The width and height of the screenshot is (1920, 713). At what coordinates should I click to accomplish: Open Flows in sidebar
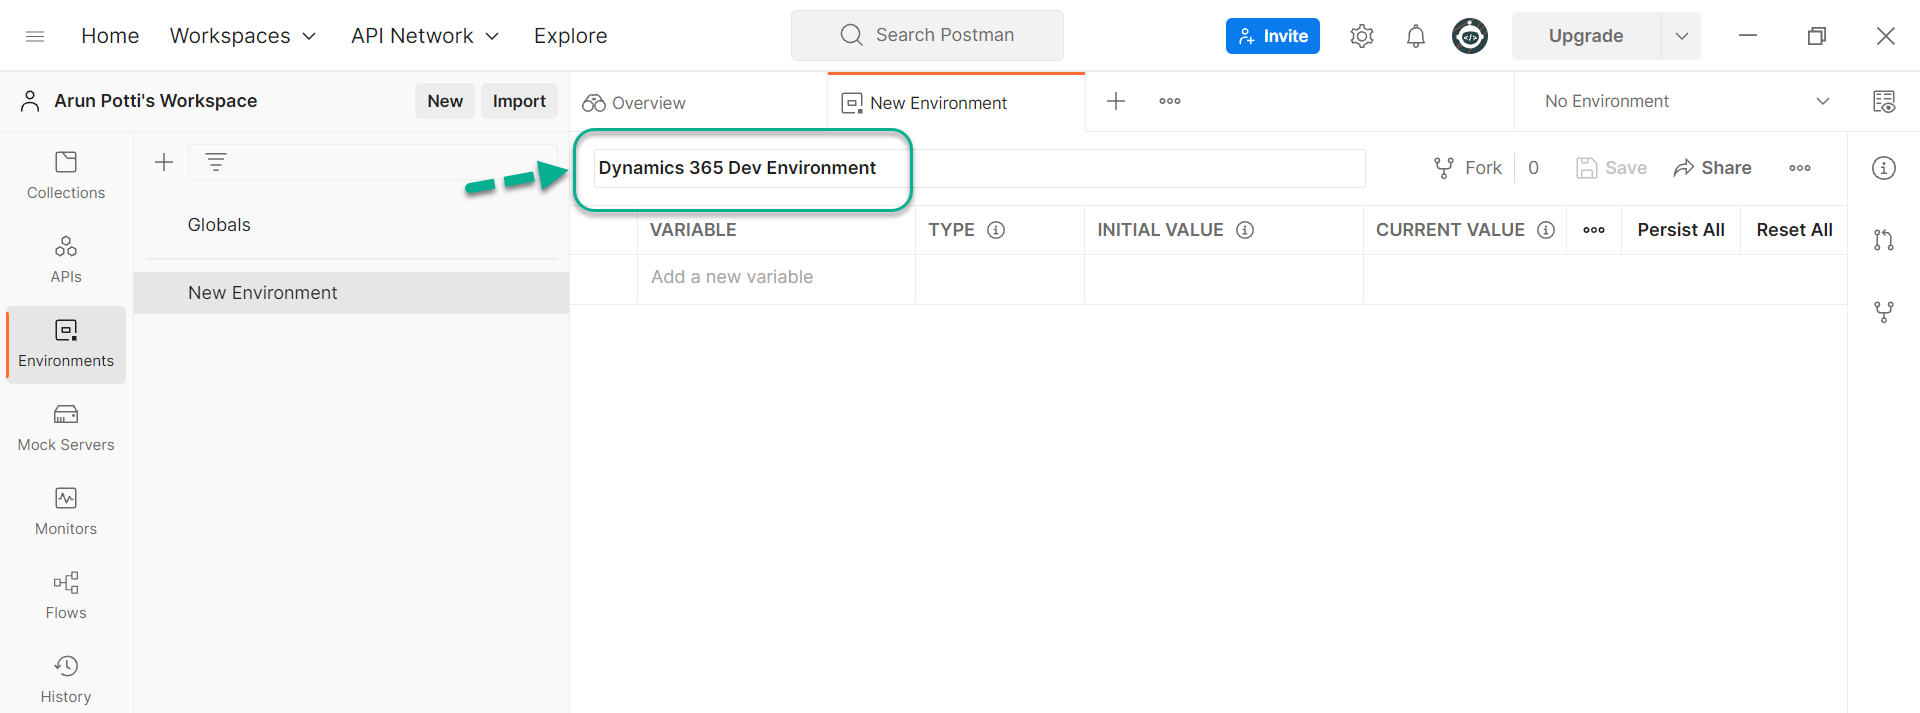coord(66,596)
